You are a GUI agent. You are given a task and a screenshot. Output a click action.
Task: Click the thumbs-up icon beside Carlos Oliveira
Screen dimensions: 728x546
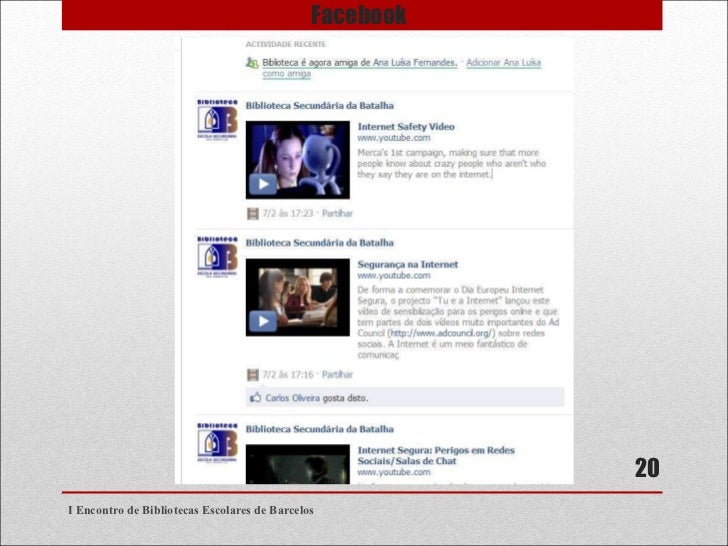(x=255, y=397)
